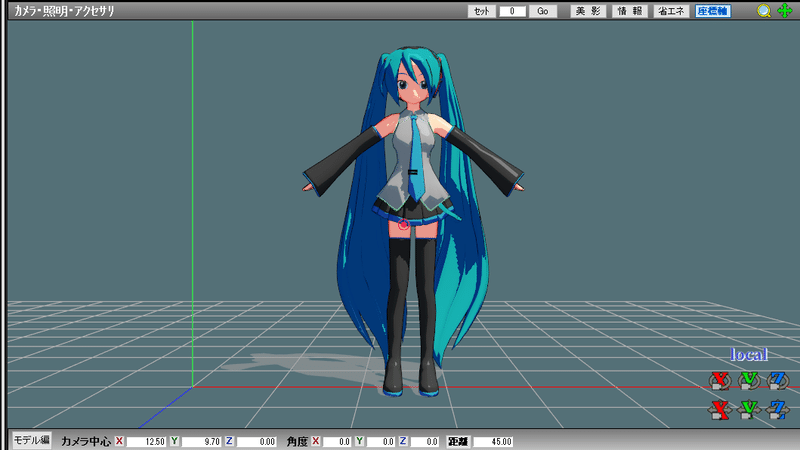Click the 角度 angle Z field
The image size is (800, 450).
tap(425, 441)
